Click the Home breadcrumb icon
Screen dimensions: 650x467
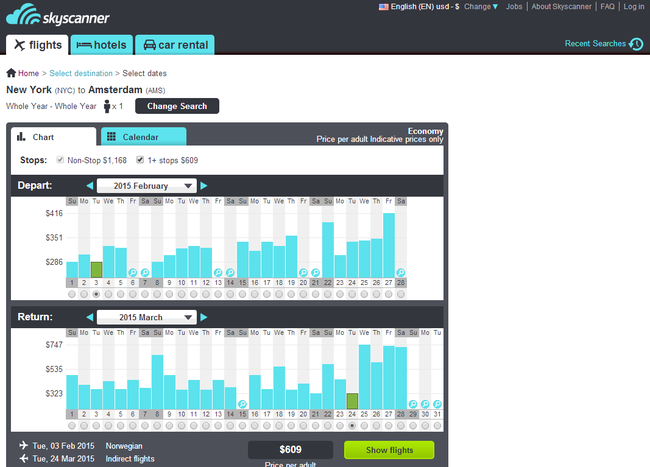(11, 73)
